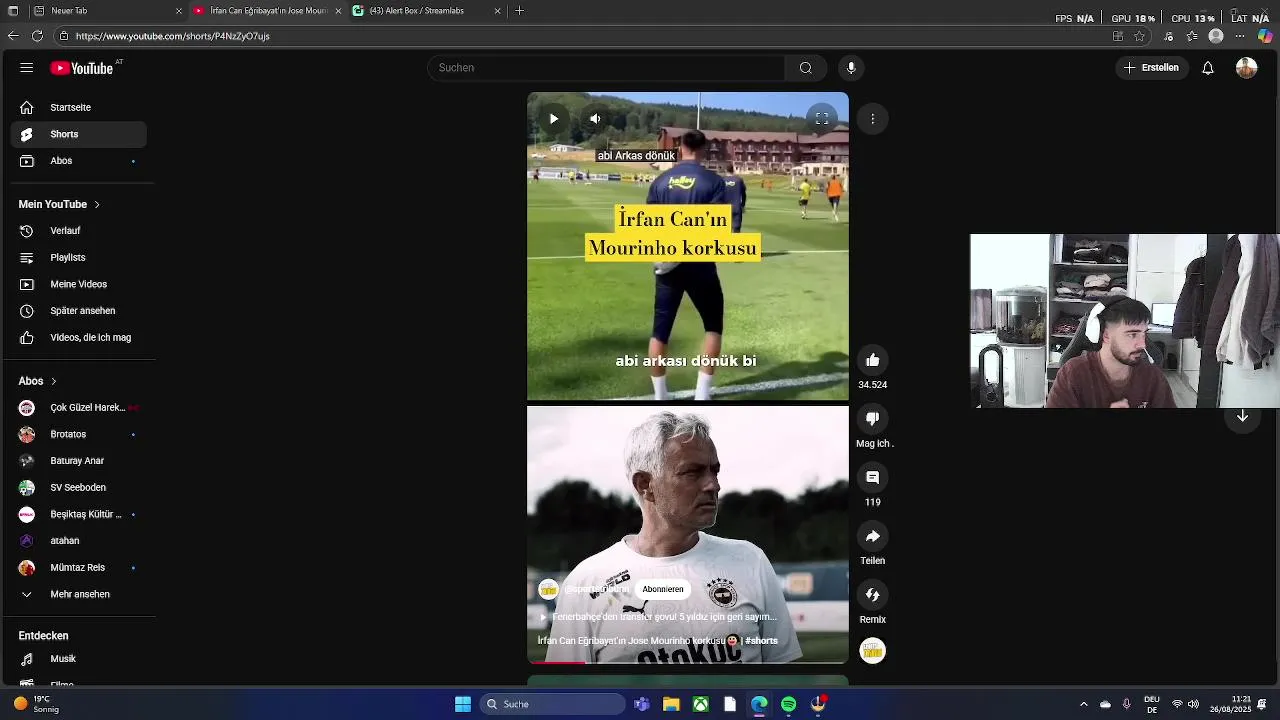Open the weather widget 19°C Sonnig
This screenshot has height=720, width=1280.
[x=38, y=704]
